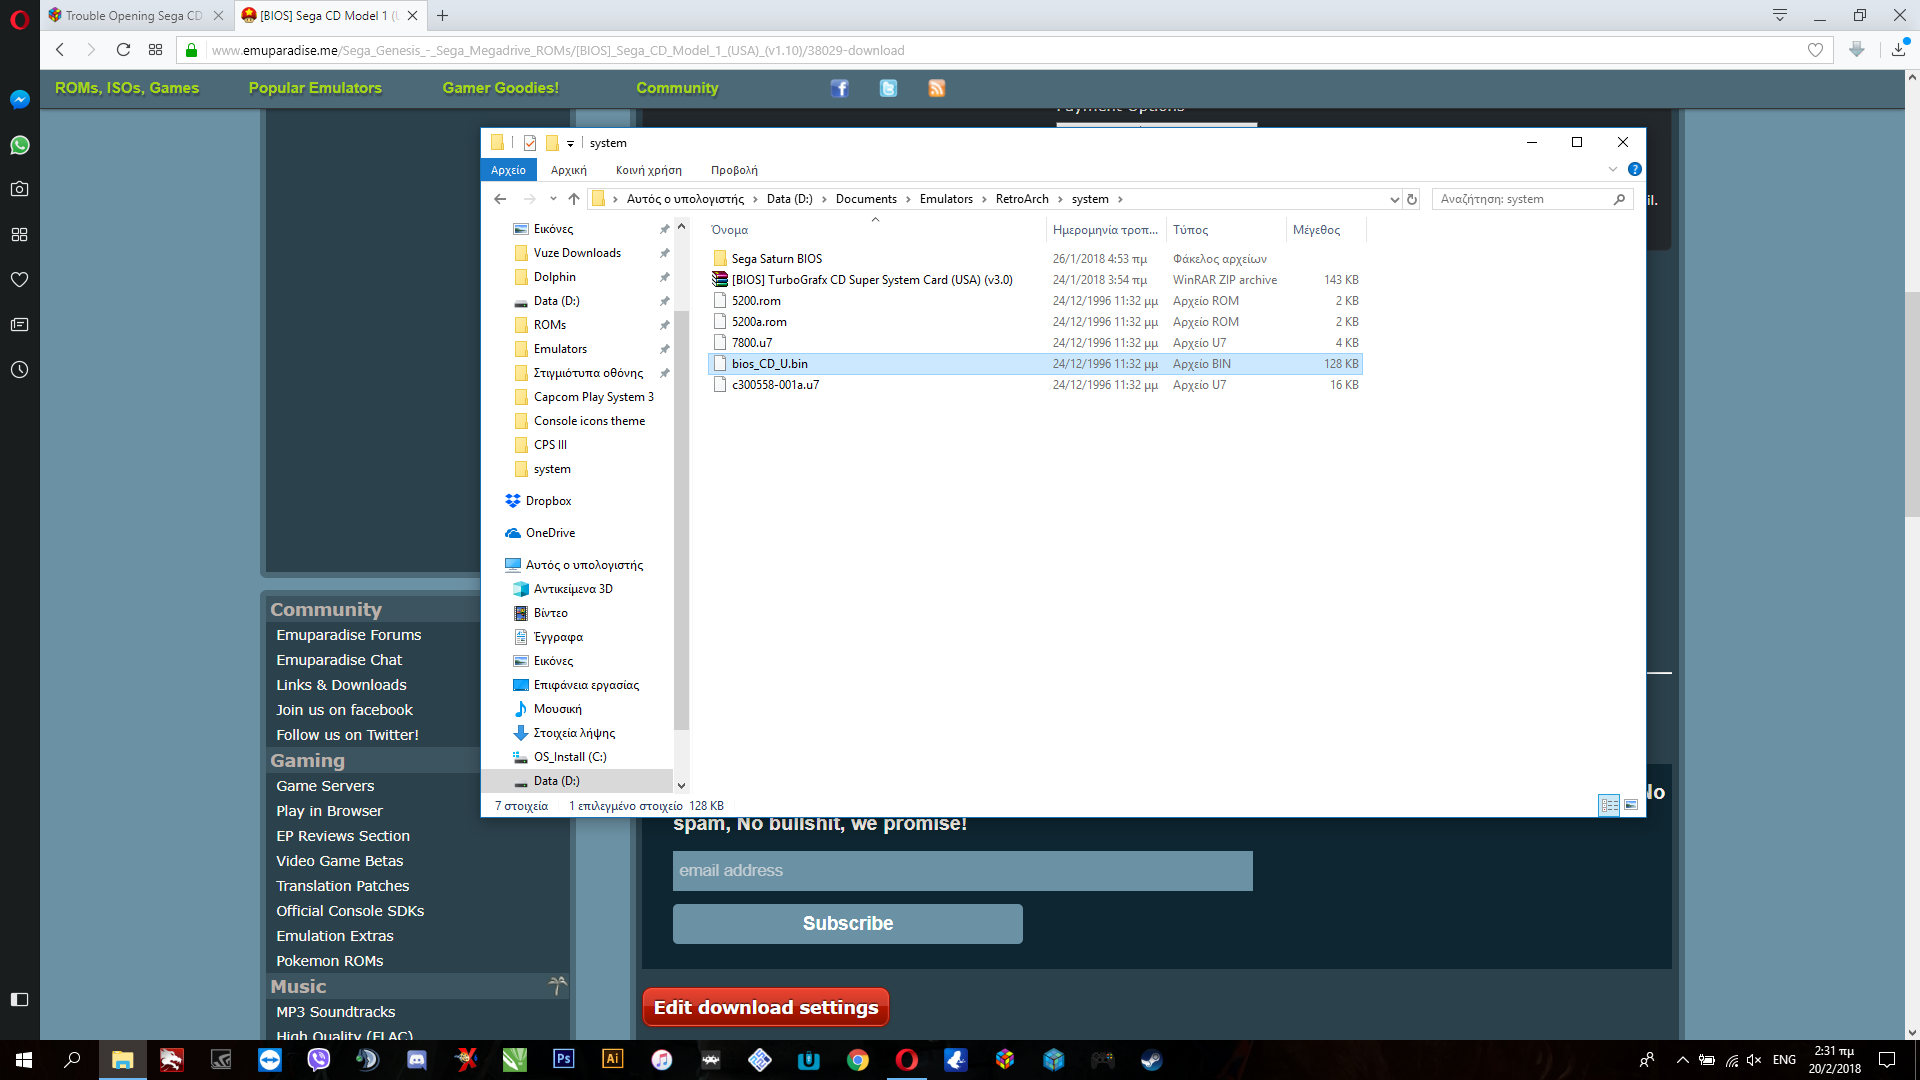Open recent locations dropdown arrow
The height and width of the screenshot is (1080, 1920).
click(552, 199)
